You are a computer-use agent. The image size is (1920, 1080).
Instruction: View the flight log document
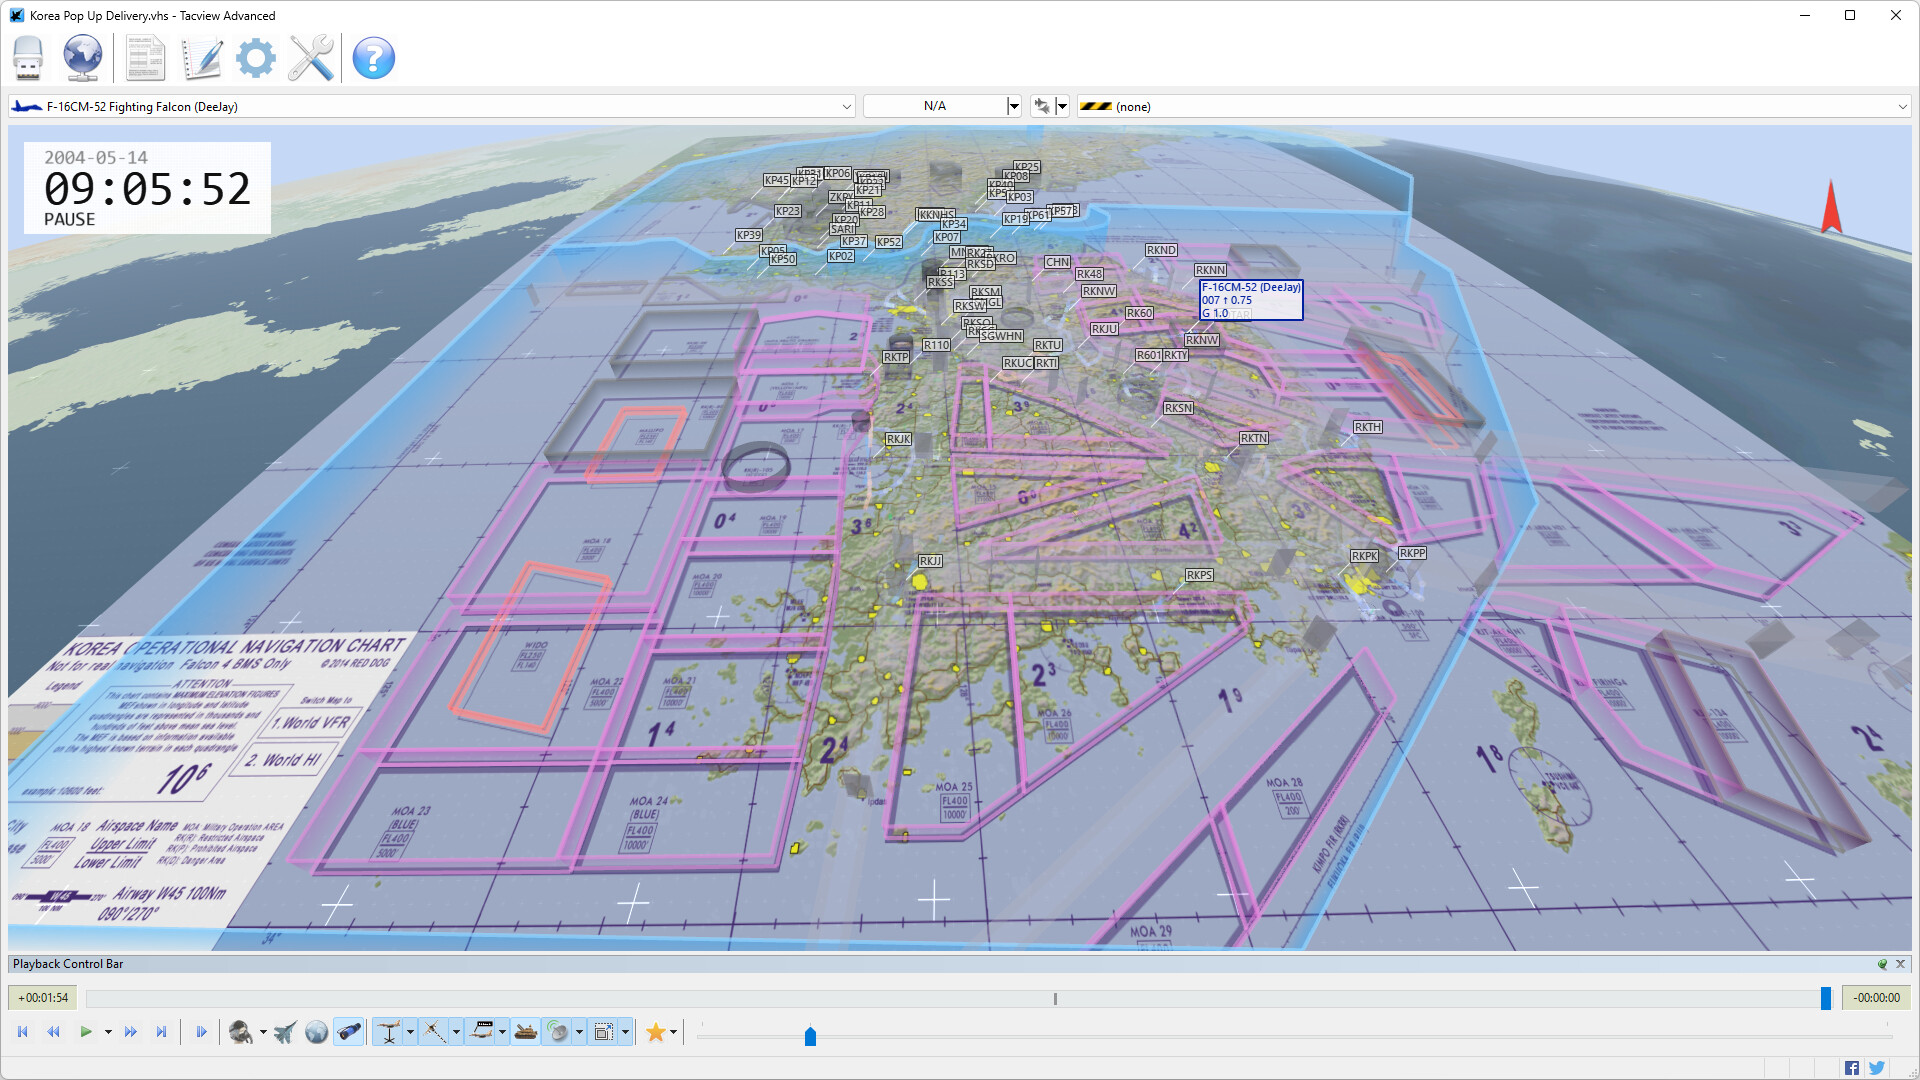point(145,58)
